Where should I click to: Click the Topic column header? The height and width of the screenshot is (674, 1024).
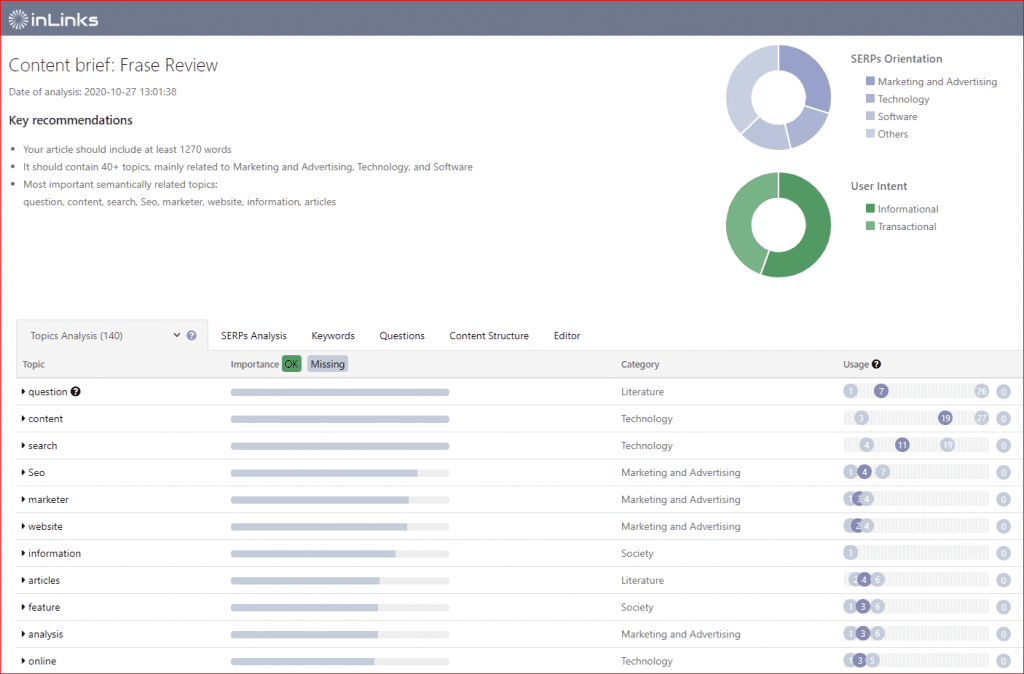(33, 364)
